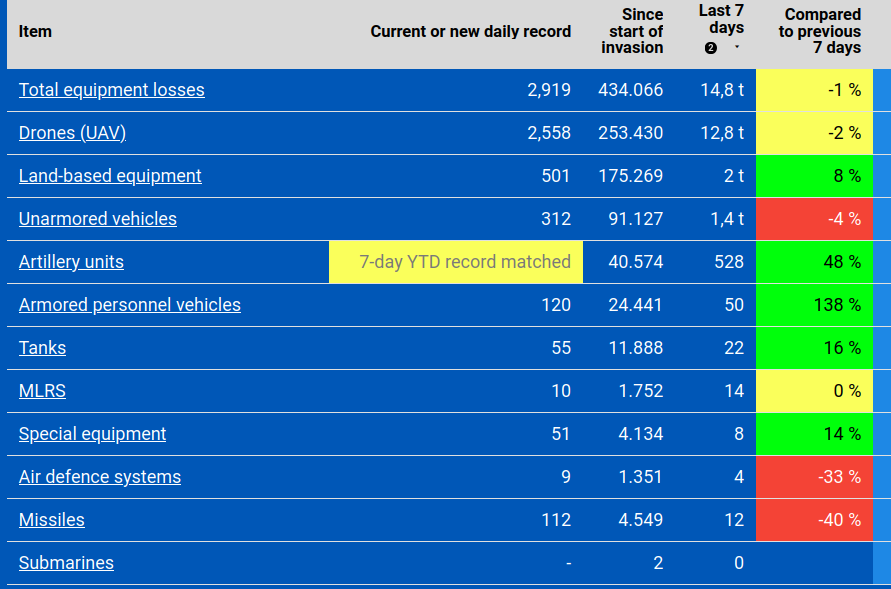The image size is (891, 589).
Task: Click the 12,8 t drones weekly value
Action: pos(722,133)
